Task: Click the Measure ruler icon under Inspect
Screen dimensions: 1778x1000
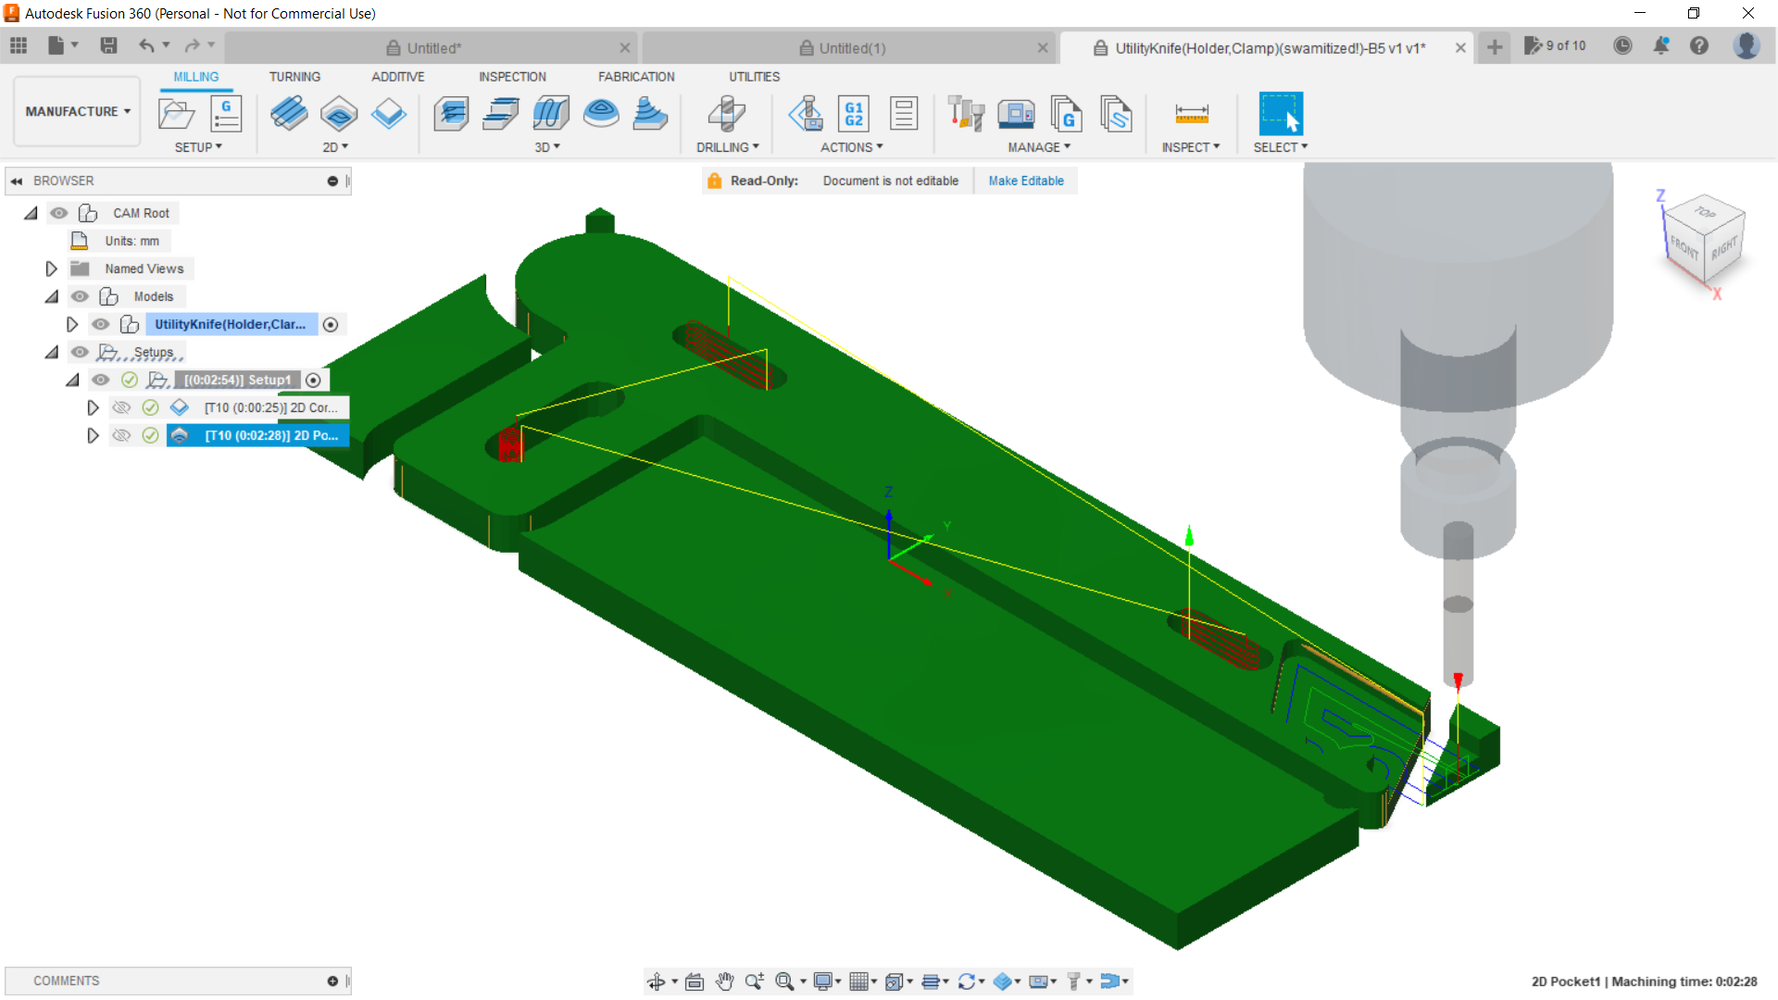Action: point(1191,114)
